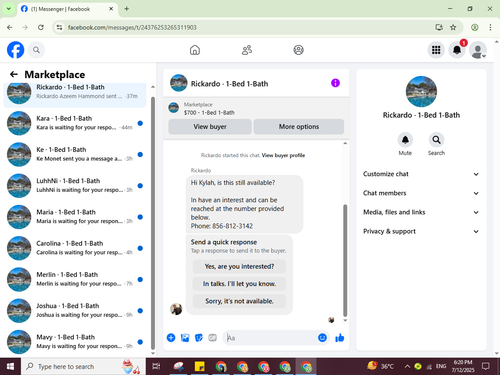Send a thumbs-up like
The width and height of the screenshot is (500, 375).
(340, 338)
